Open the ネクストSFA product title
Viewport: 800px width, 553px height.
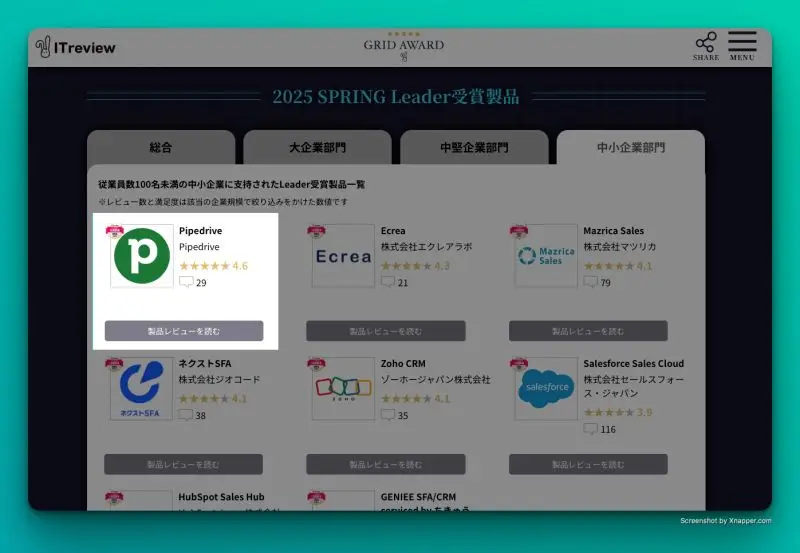pyautogui.click(x=205, y=363)
